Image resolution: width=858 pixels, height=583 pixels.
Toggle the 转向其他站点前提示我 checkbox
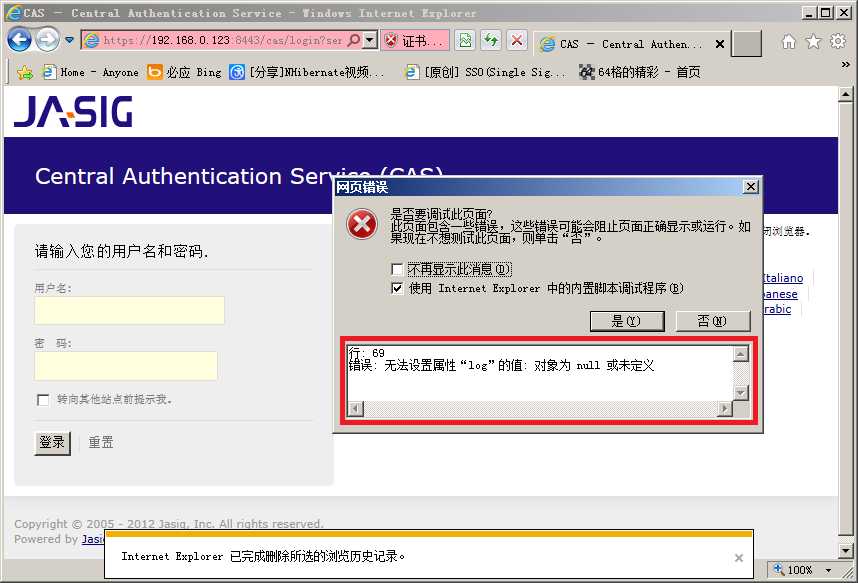point(43,400)
